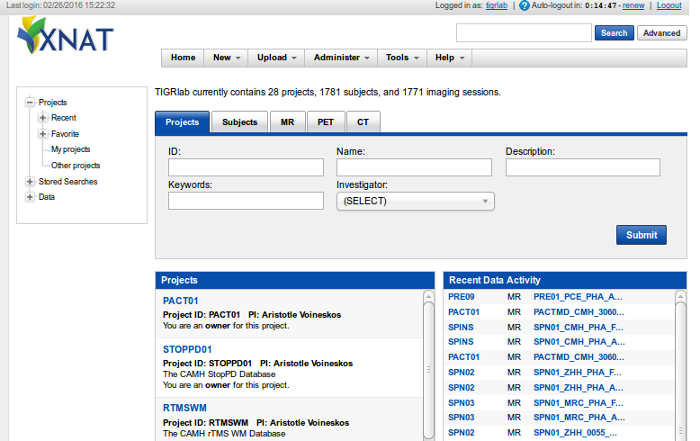The image size is (700, 441).
Task: Click the 'Project ID: PACT01' text
Action: click(201, 315)
